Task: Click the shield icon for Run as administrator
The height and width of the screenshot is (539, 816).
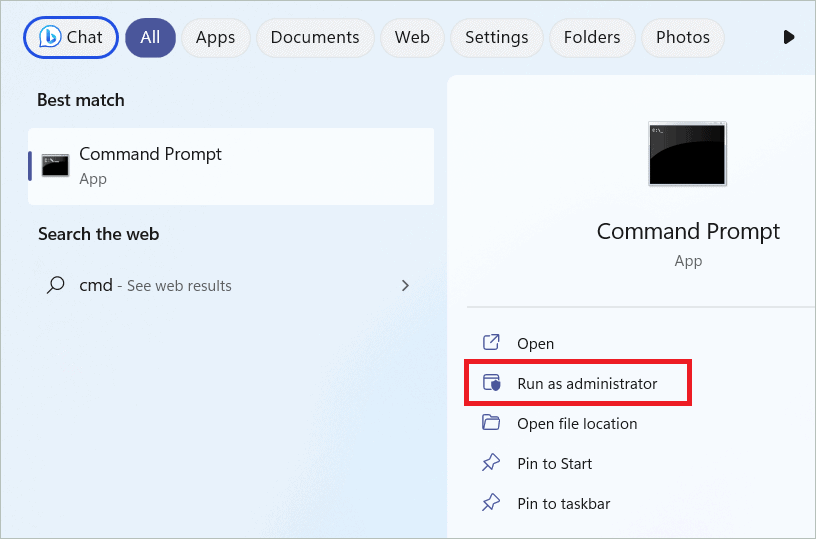Action: (x=491, y=382)
